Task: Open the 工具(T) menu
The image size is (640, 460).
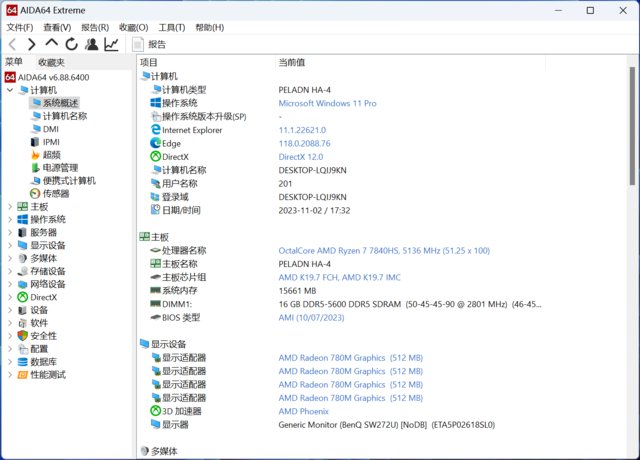Action: tap(172, 27)
